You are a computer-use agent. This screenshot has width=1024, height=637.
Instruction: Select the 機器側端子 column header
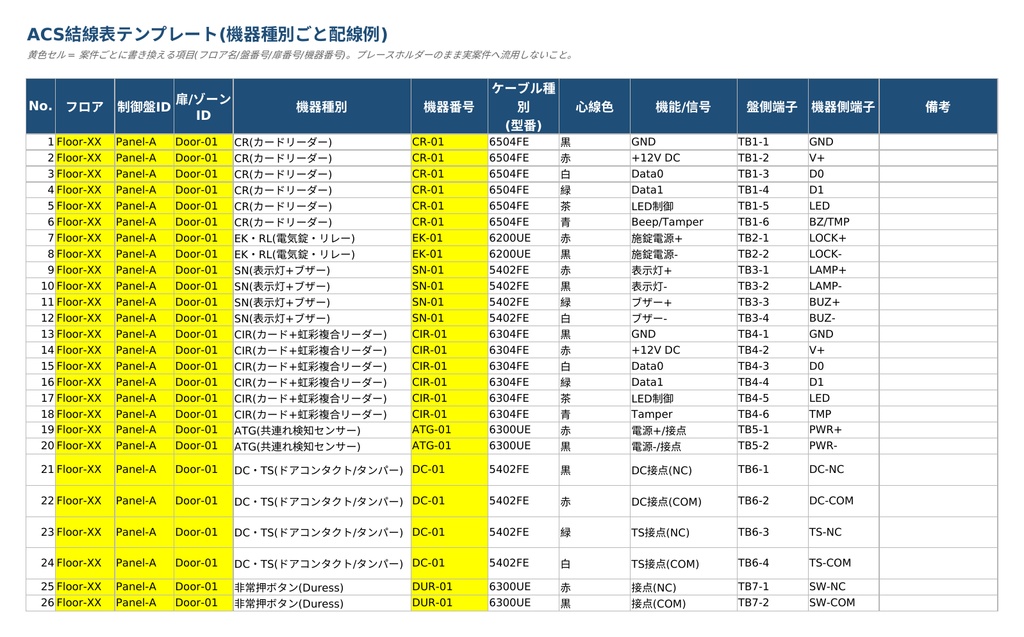click(x=843, y=106)
